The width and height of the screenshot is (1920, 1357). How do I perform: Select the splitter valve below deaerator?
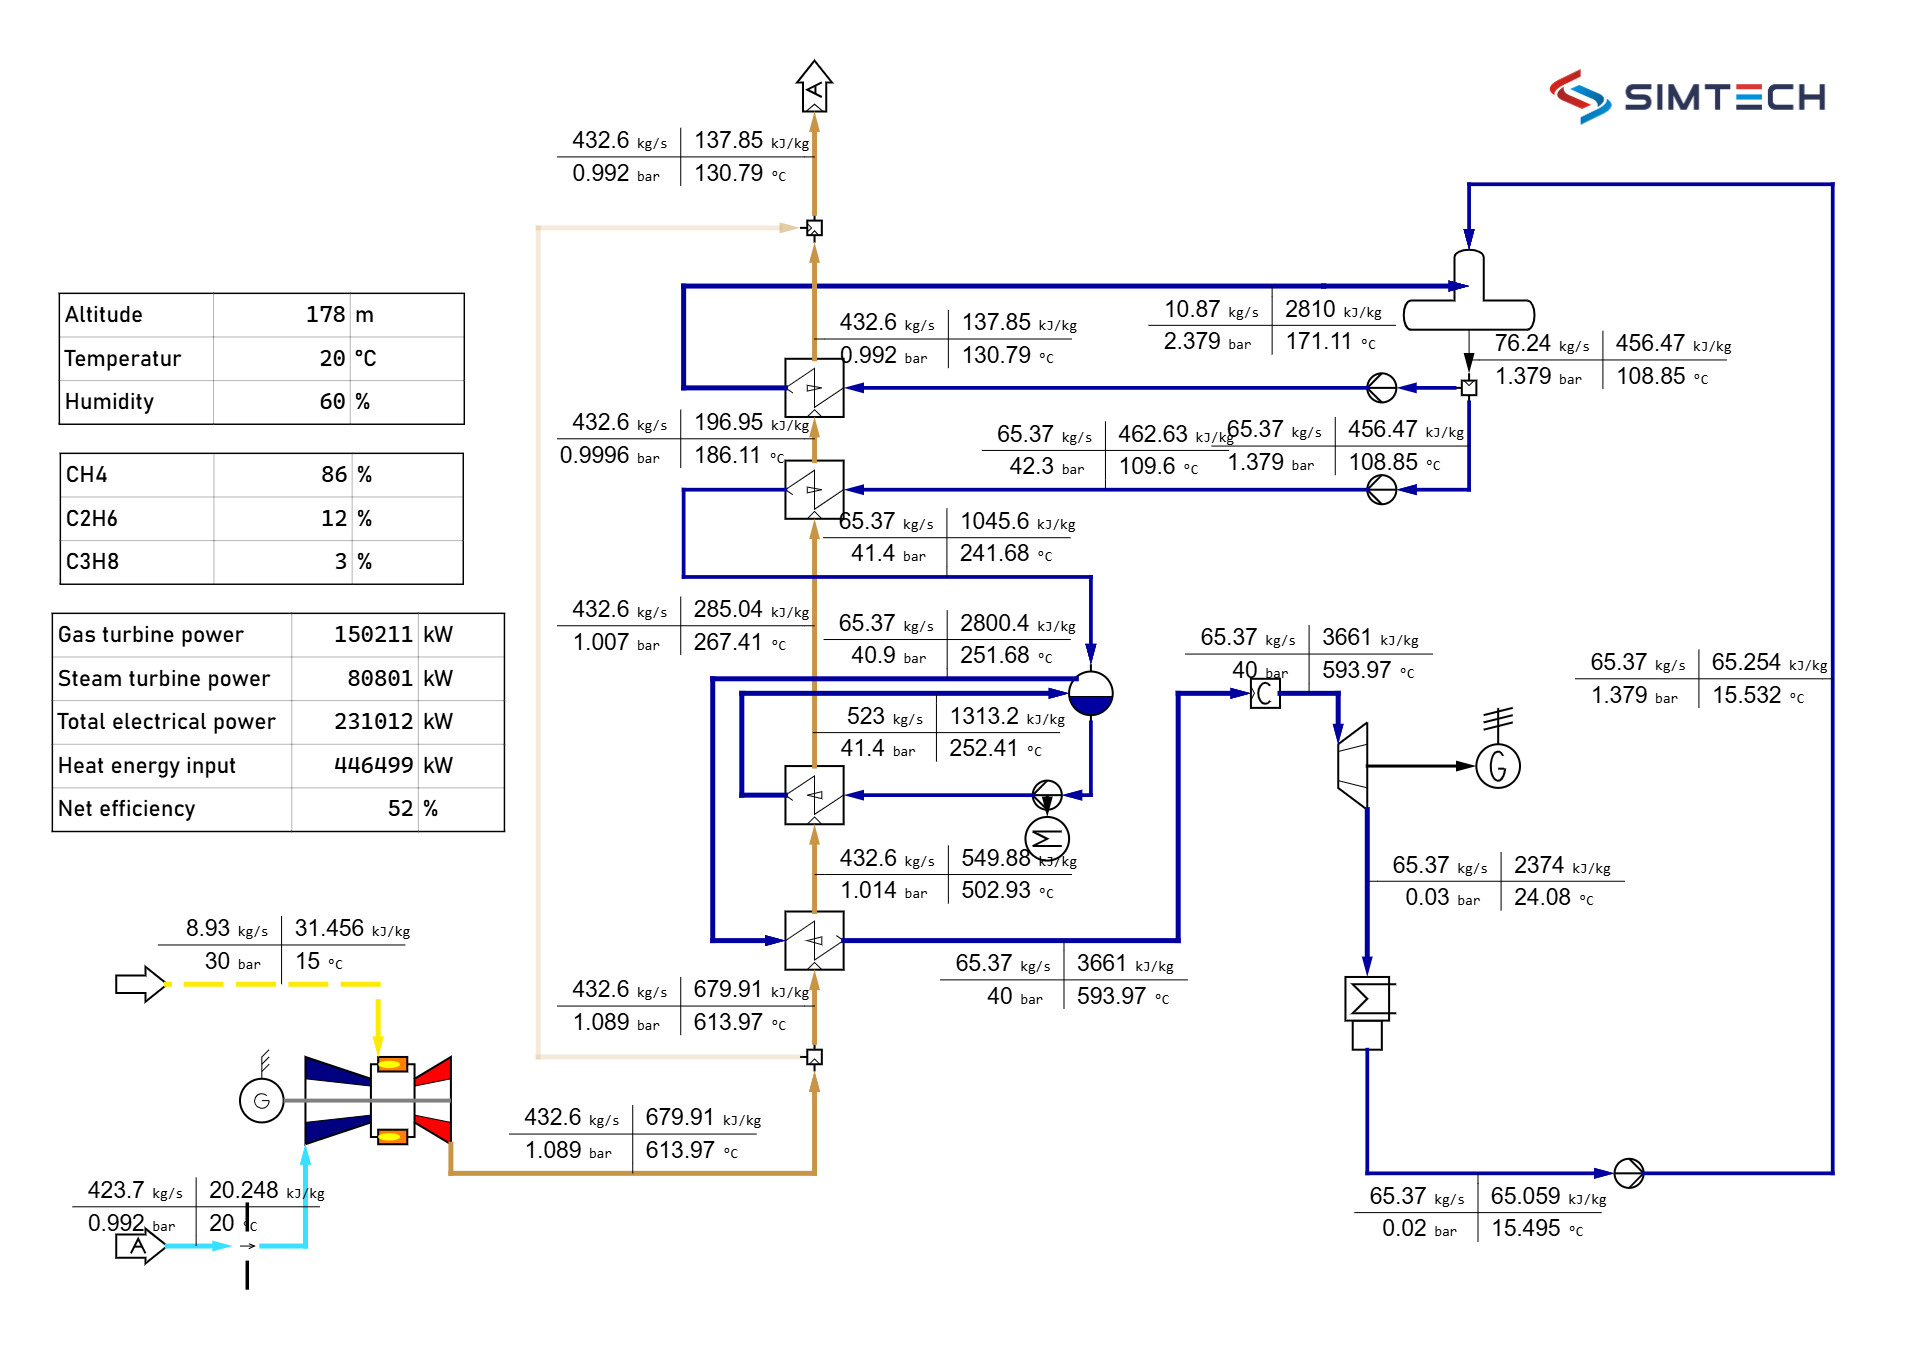pyautogui.click(x=1469, y=387)
